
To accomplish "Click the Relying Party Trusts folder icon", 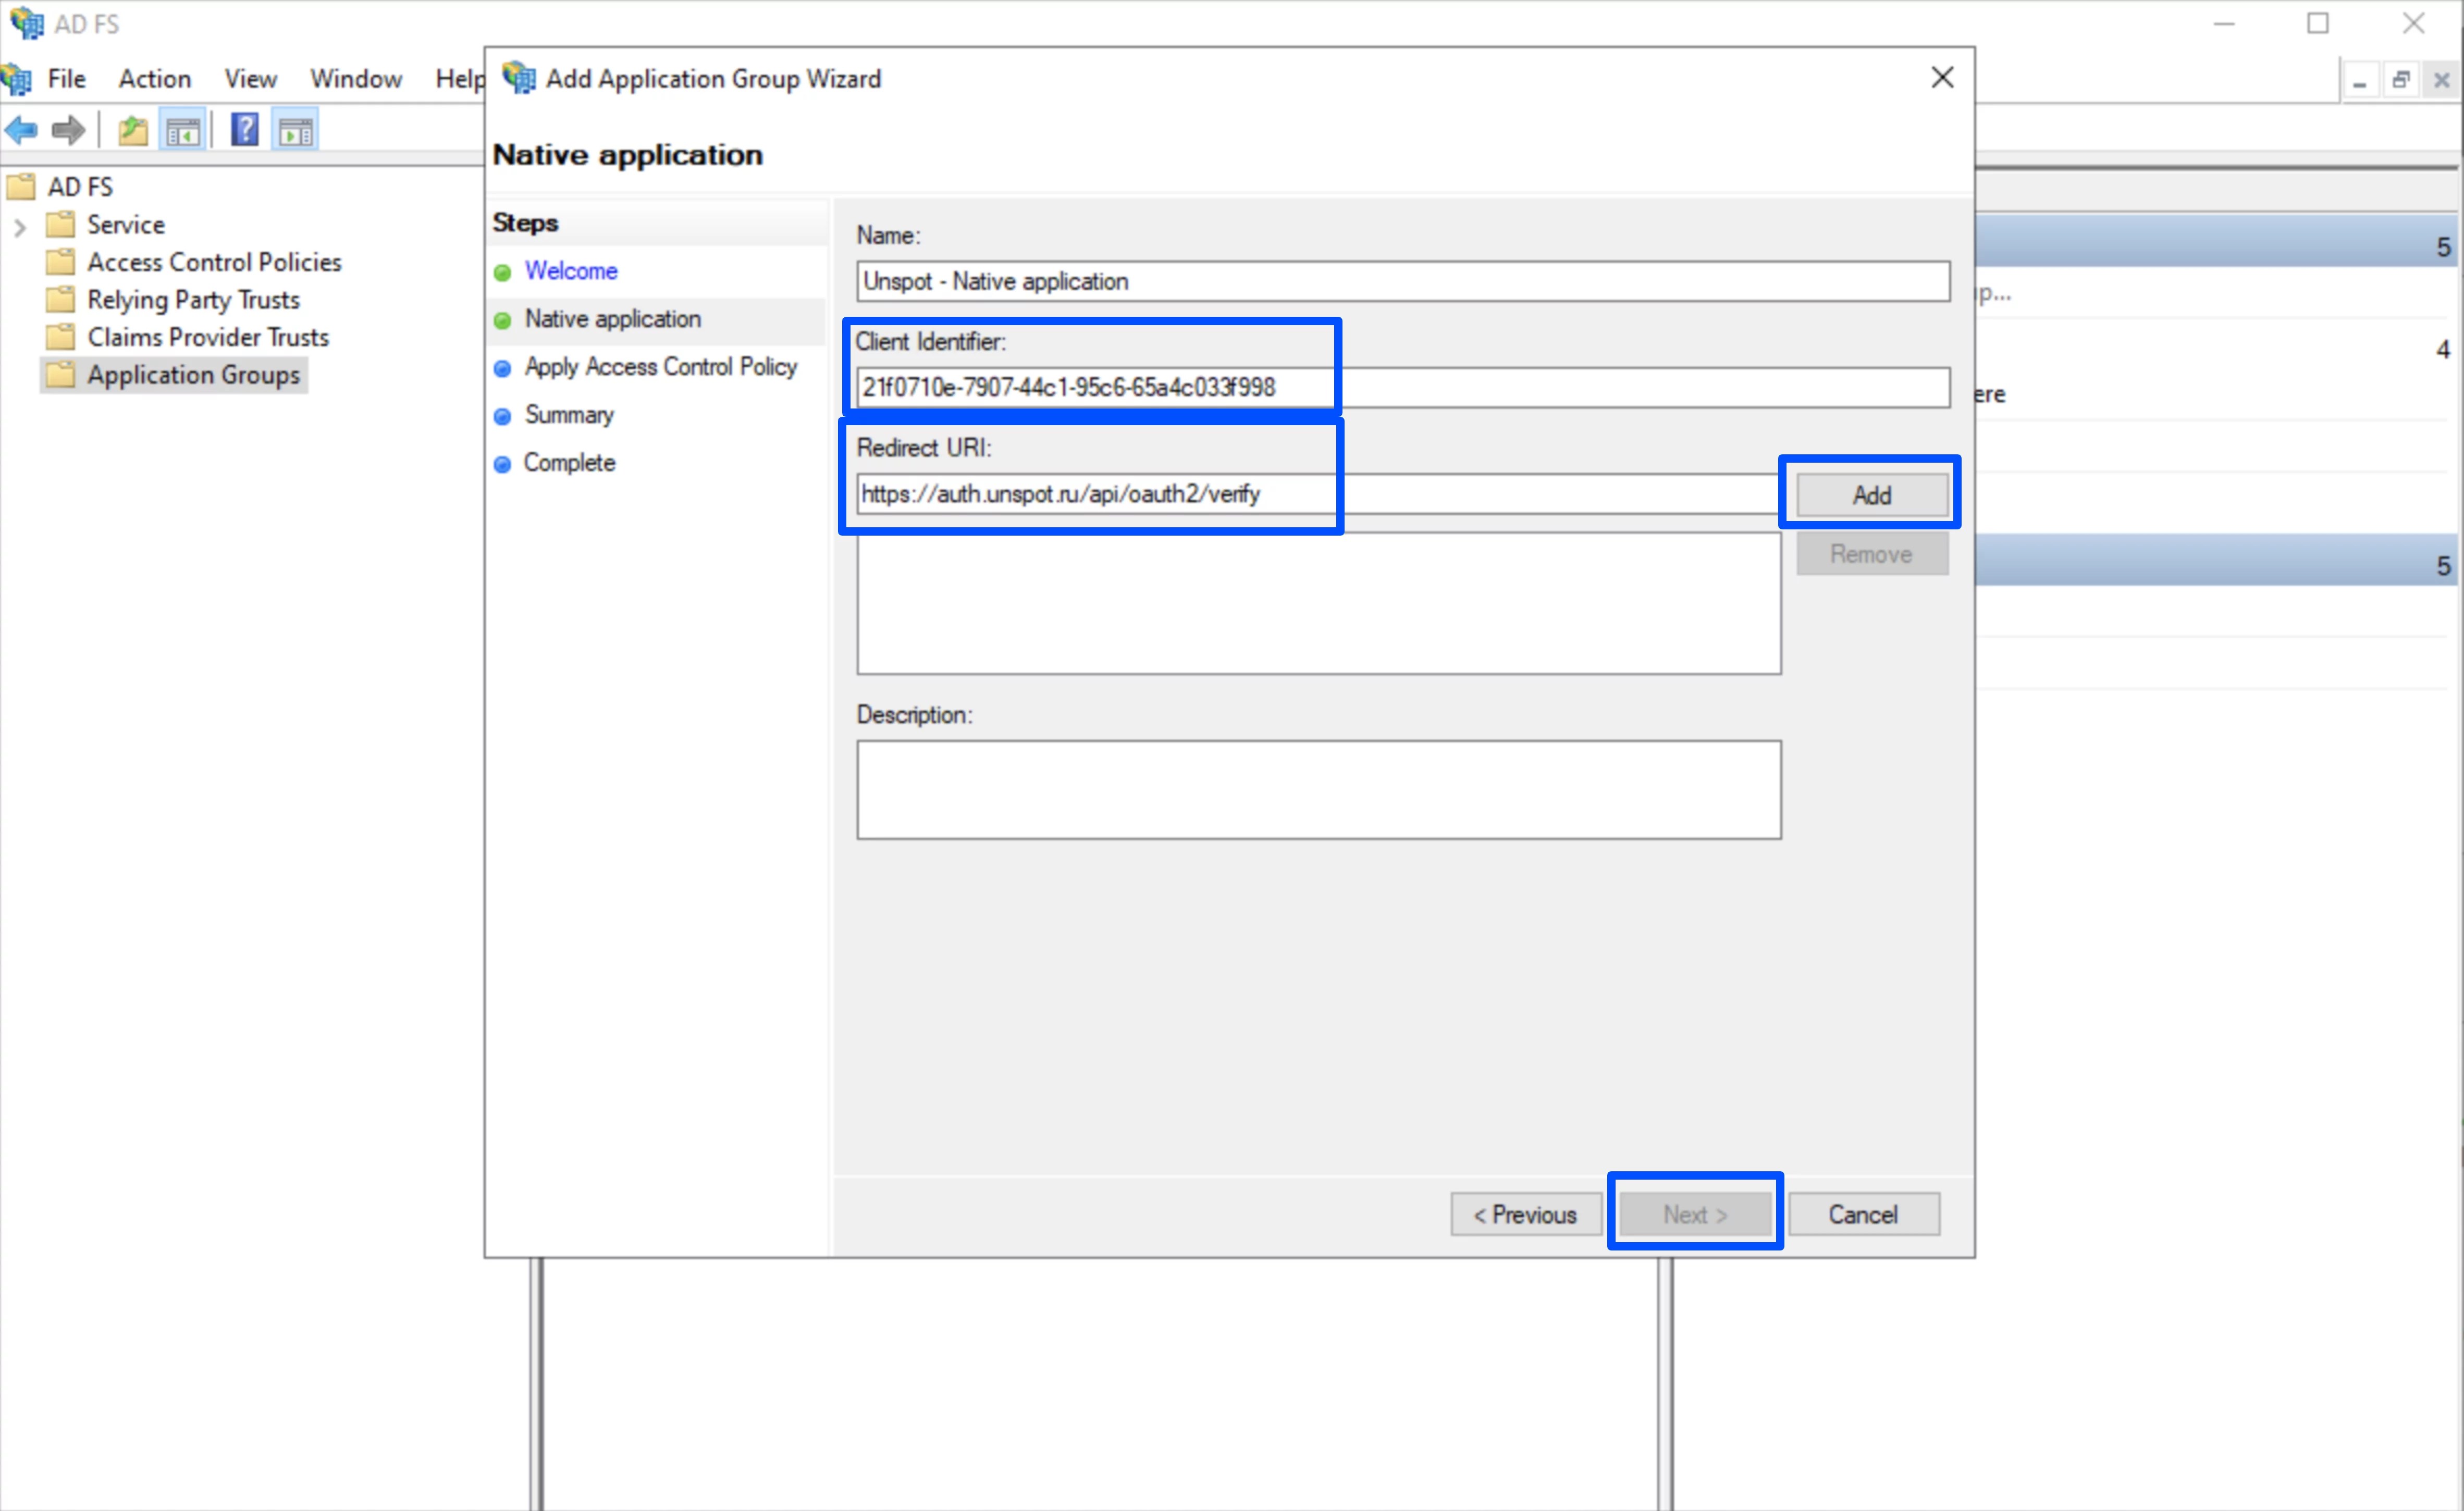I will click(x=61, y=299).
